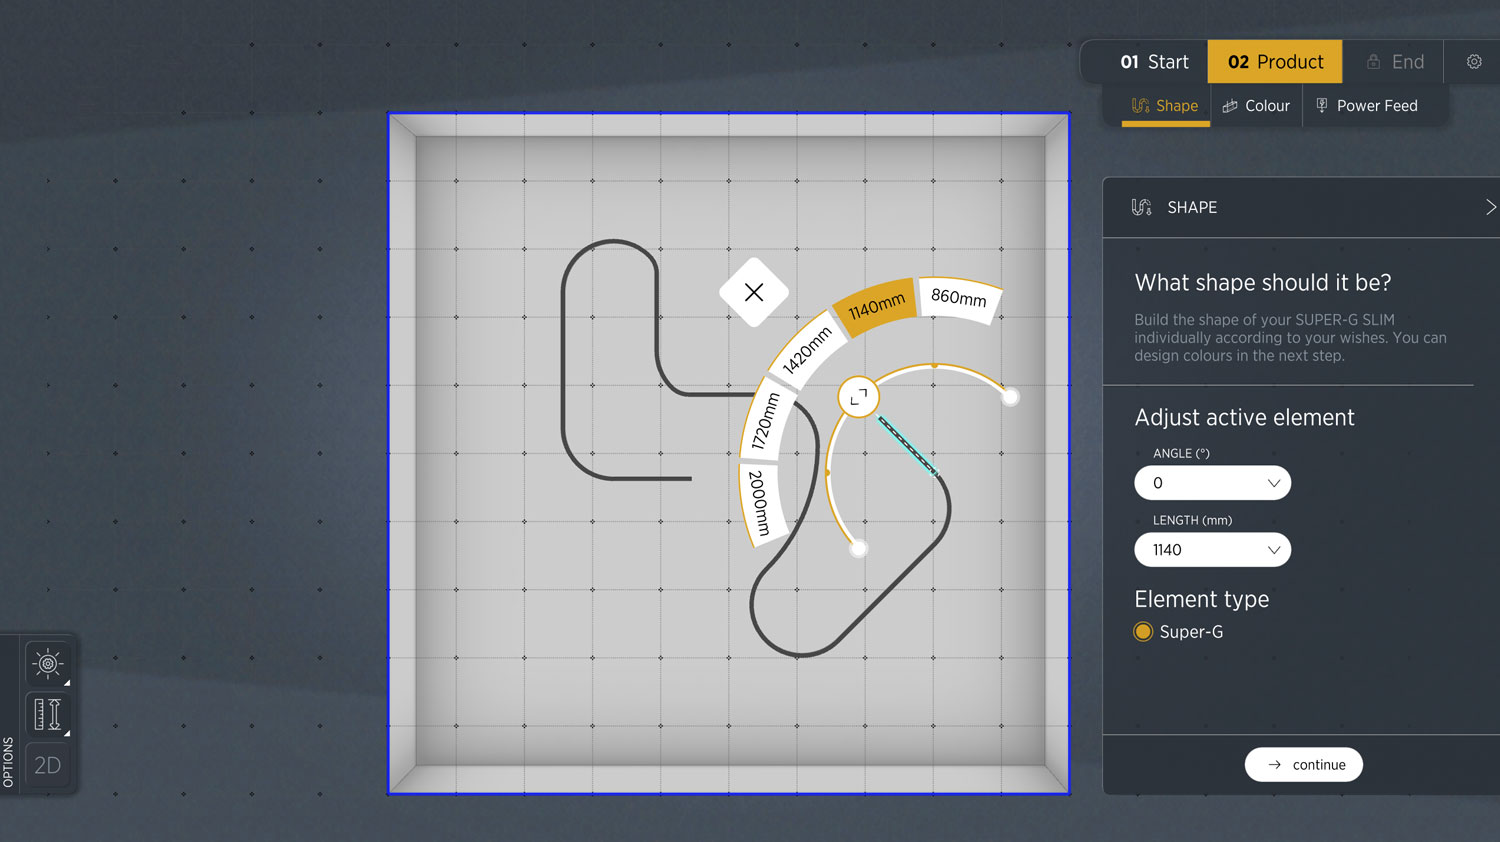Click the white endpoint circle of the active element
The width and height of the screenshot is (1500, 842).
point(1010,397)
